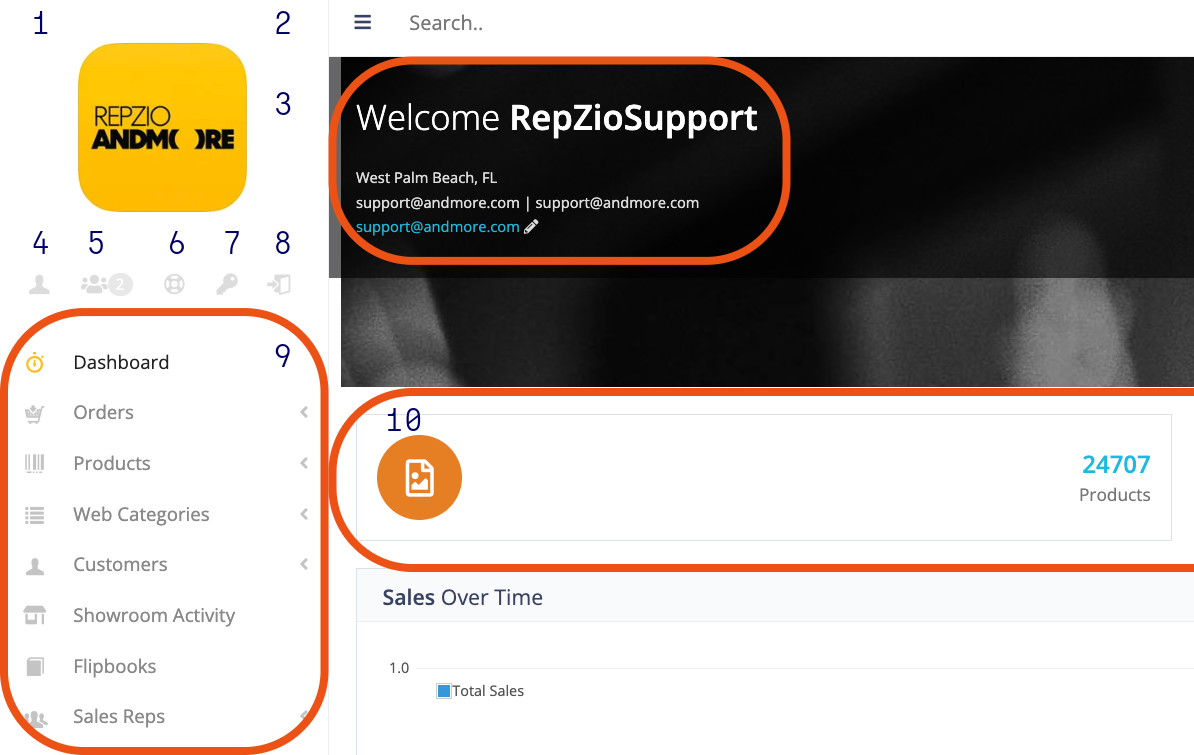Expand the Web Categories chevron

pos(304,514)
